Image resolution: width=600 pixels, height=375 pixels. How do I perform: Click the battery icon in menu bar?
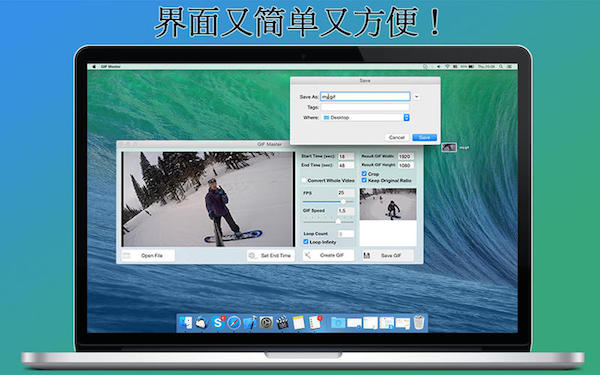tap(471, 67)
